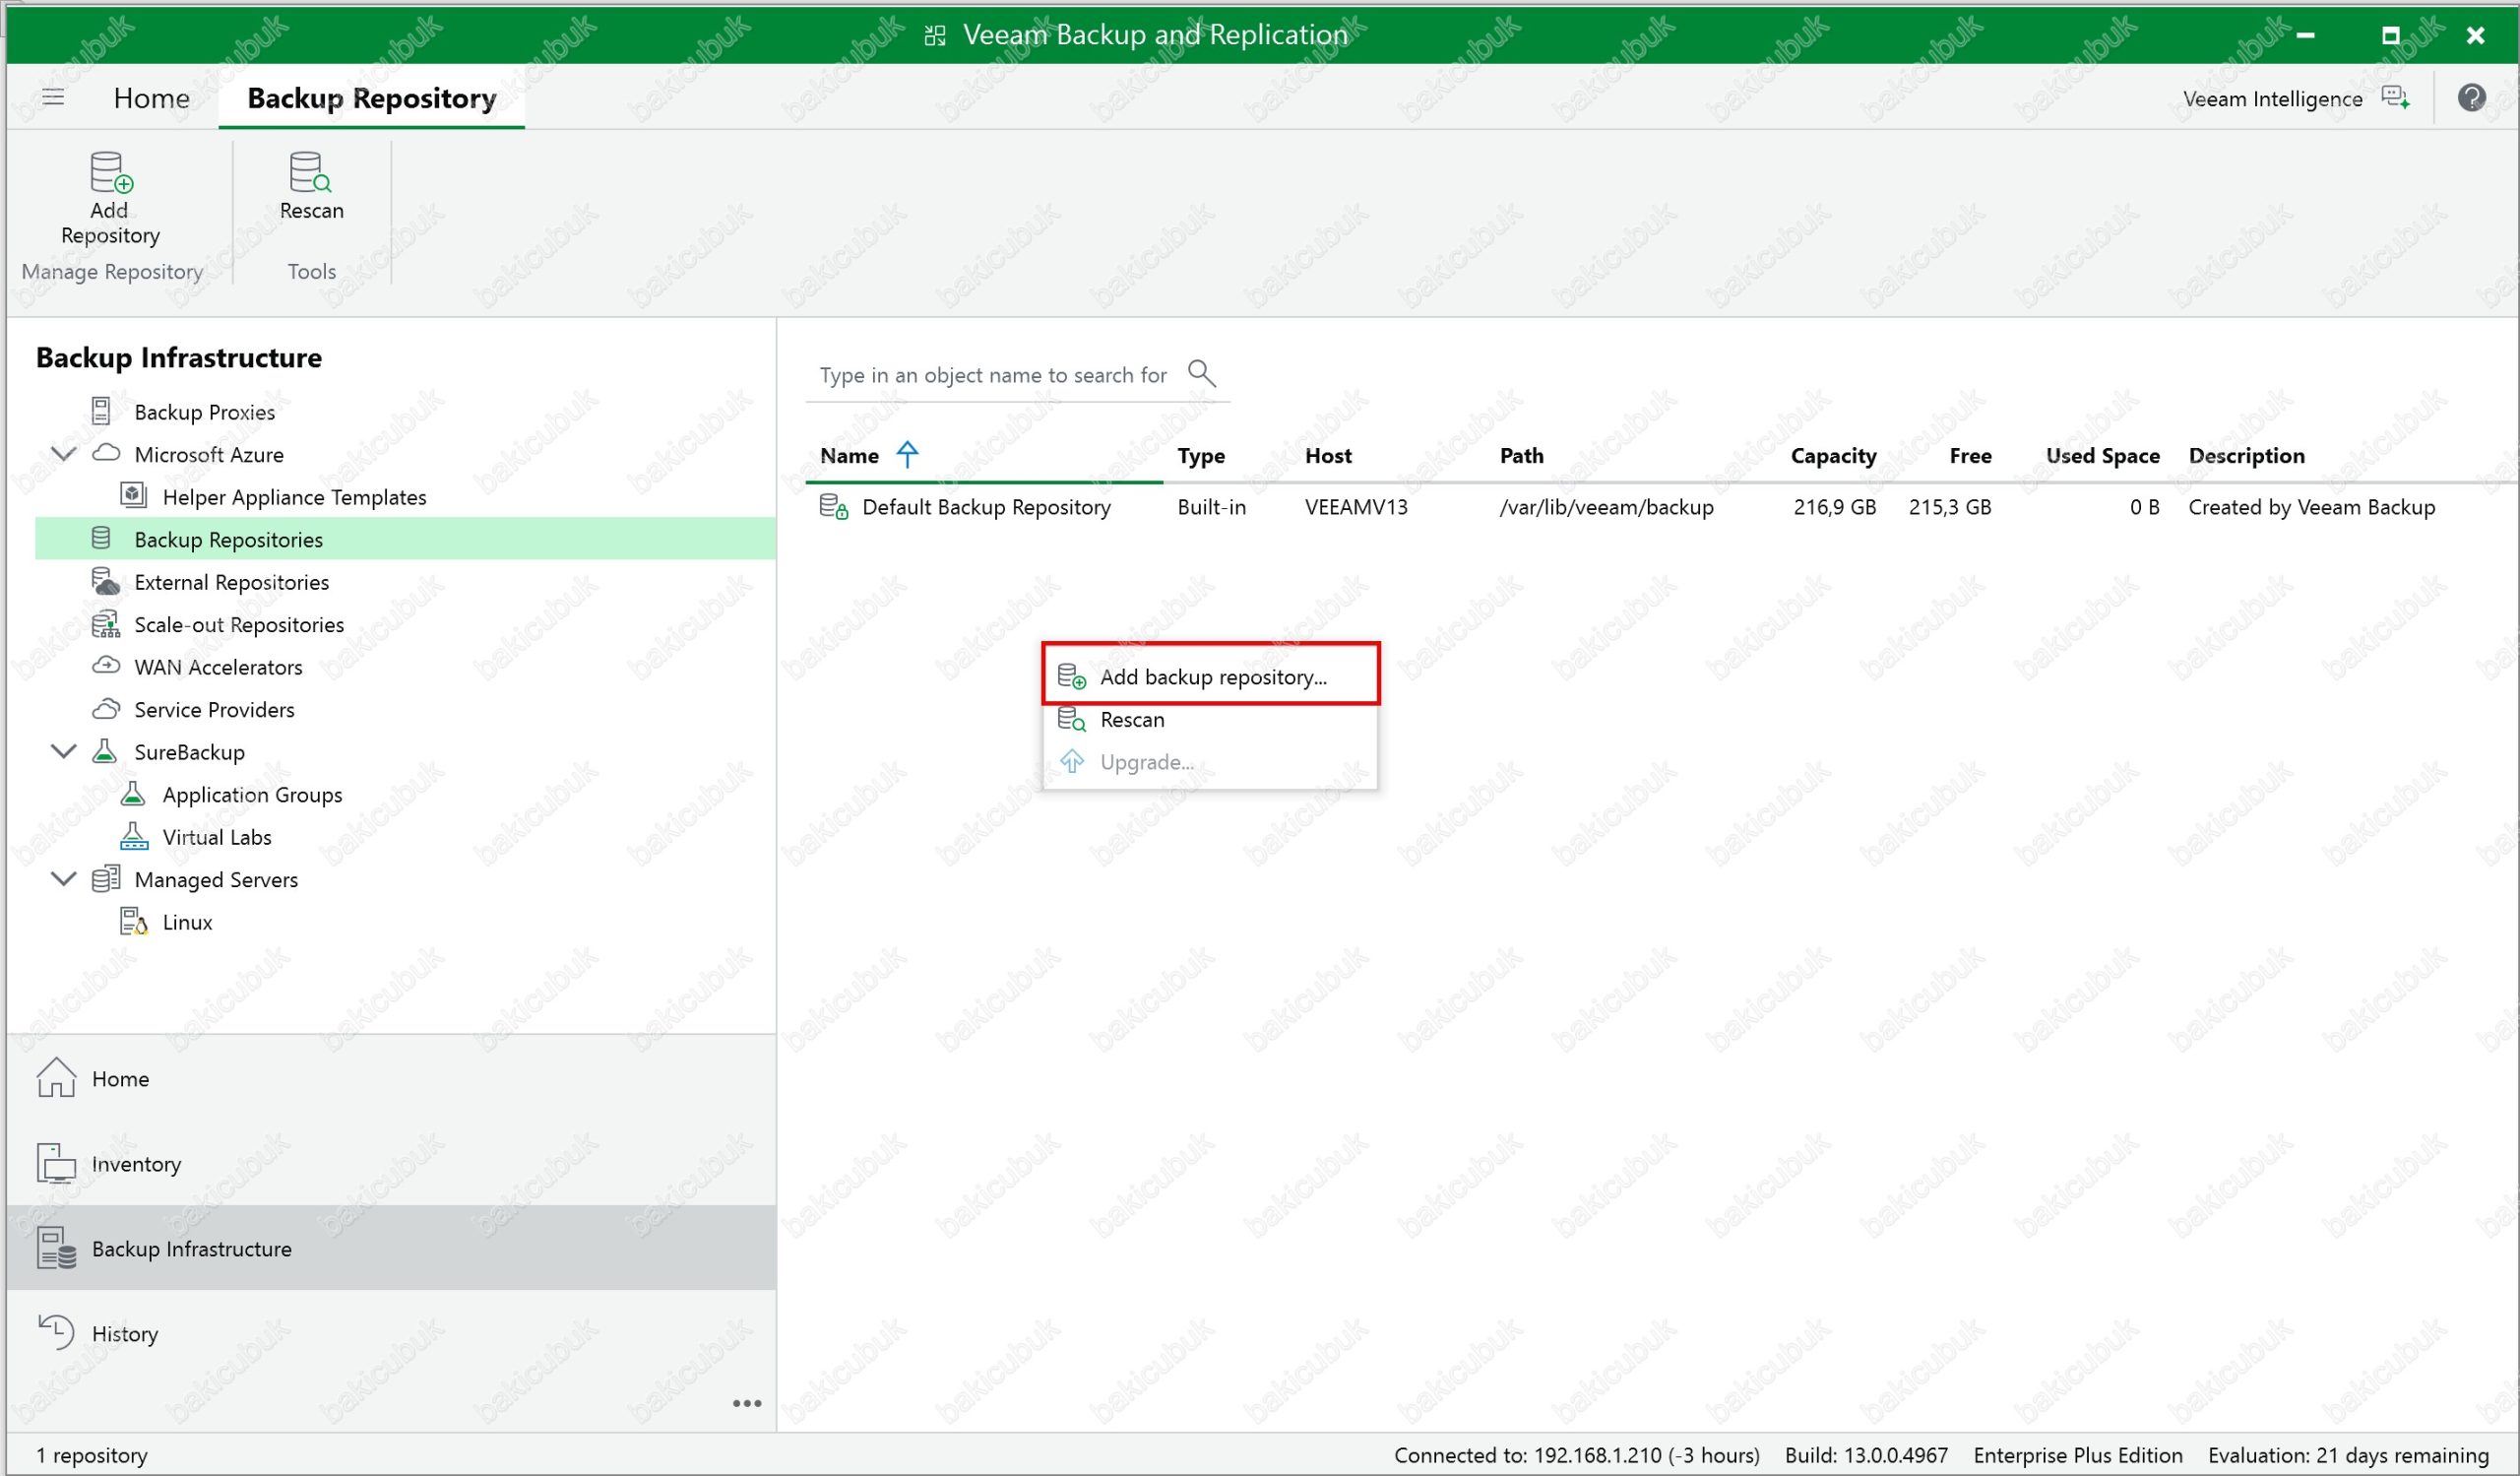Sort by the Capacity column header
2520x1476 pixels.
coord(1833,456)
